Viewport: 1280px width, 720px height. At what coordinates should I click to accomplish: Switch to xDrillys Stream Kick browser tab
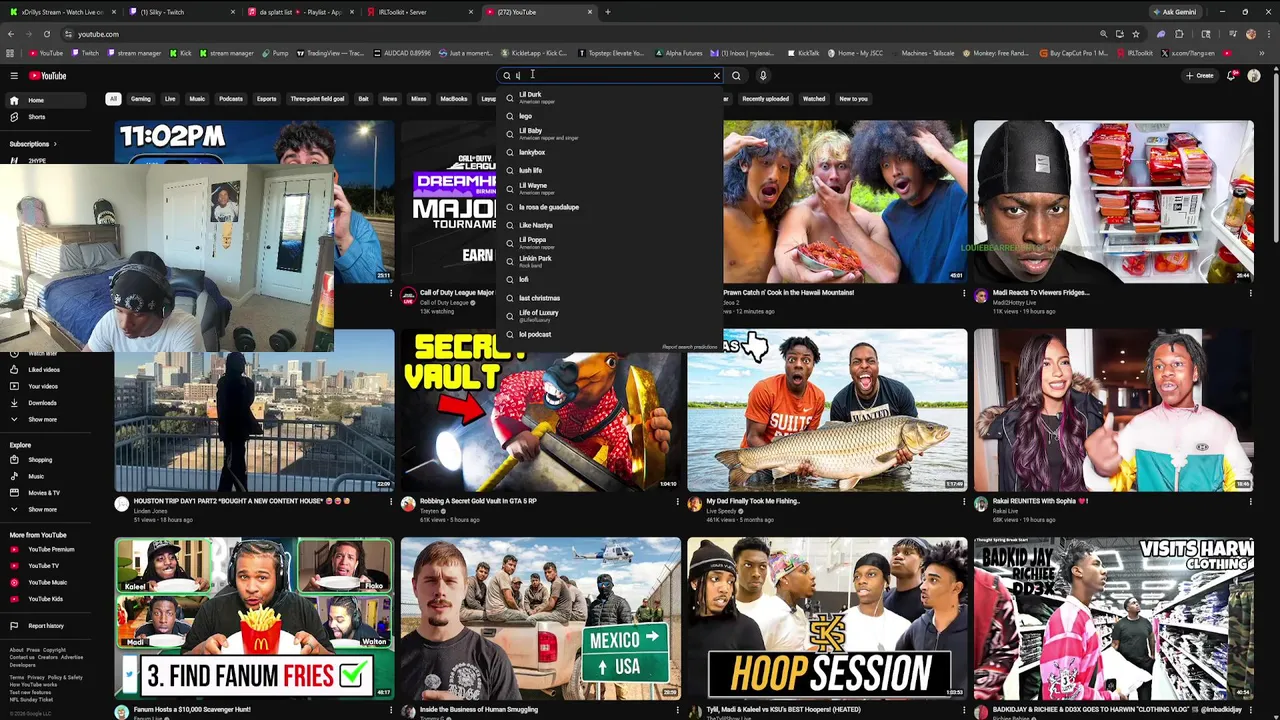(x=60, y=12)
